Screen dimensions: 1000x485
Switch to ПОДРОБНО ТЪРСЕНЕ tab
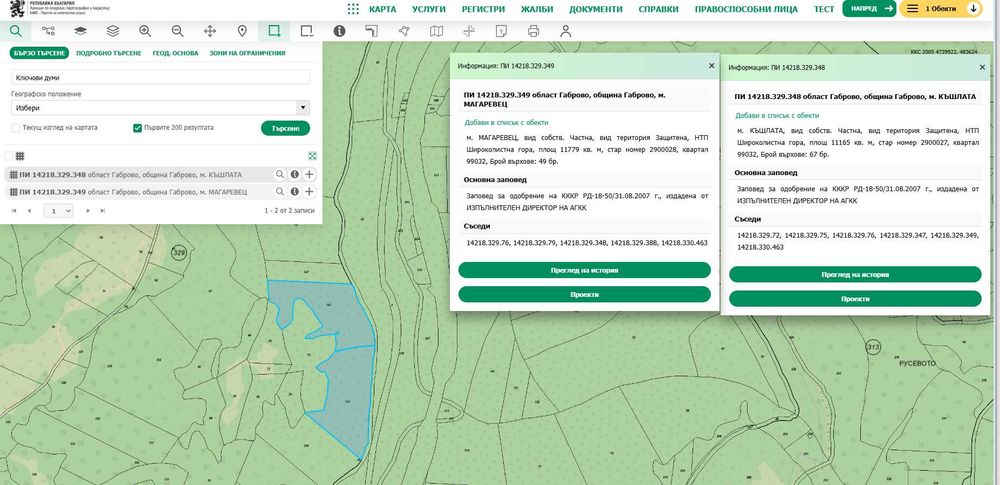pos(108,53)
